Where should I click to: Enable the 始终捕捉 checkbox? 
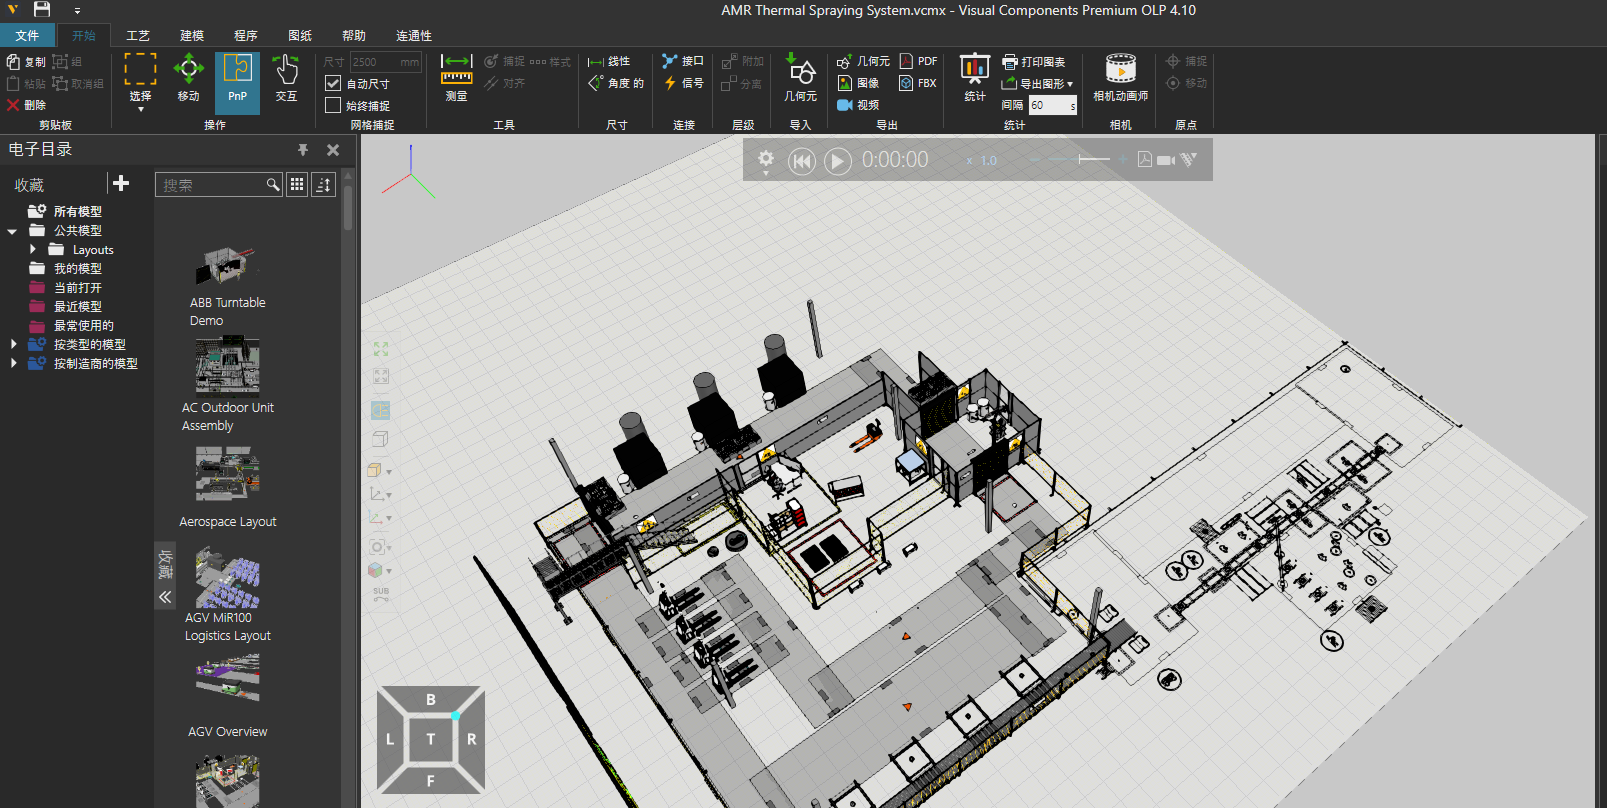coord(334,106)
